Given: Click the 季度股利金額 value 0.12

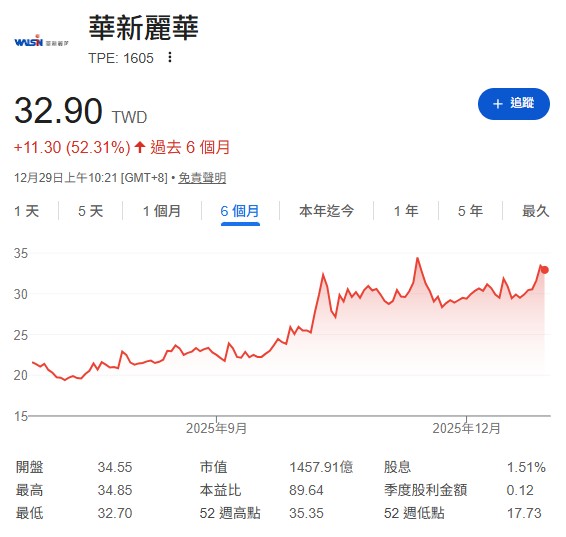Looking at the screenshot, I should click(520, 490).
